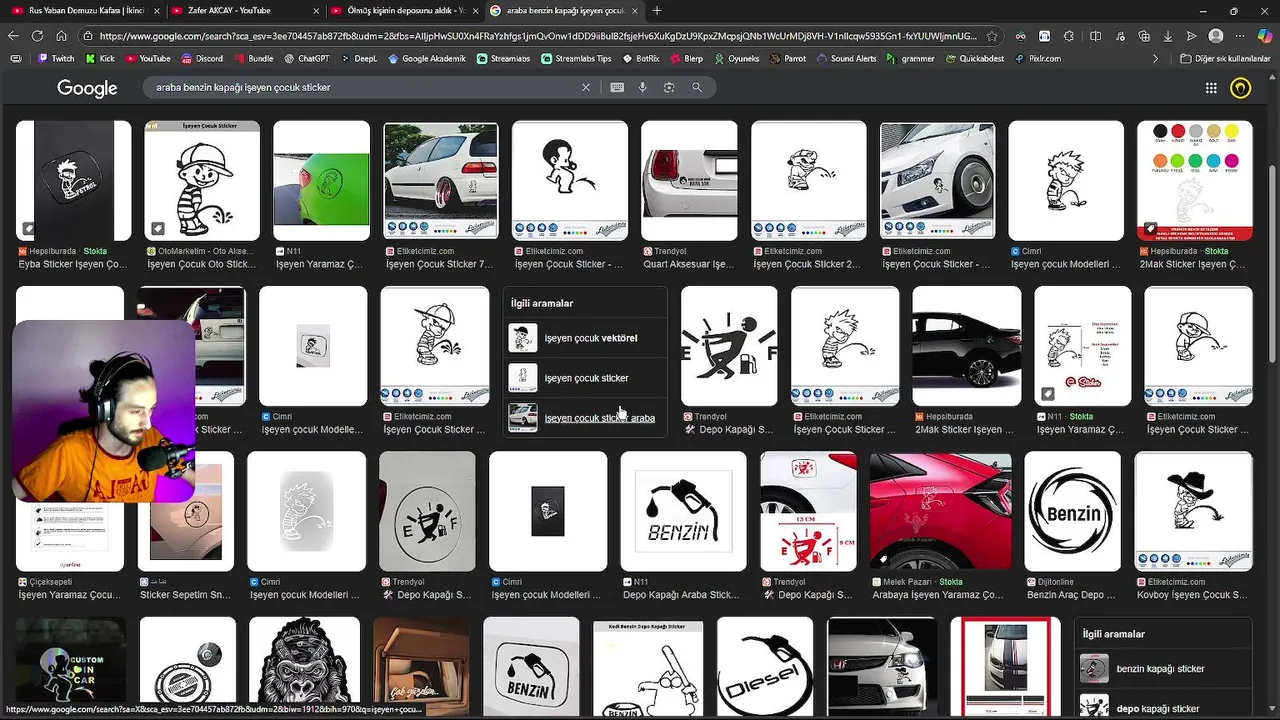
Task: Open the browser profile avatar
Action: 1216,36
